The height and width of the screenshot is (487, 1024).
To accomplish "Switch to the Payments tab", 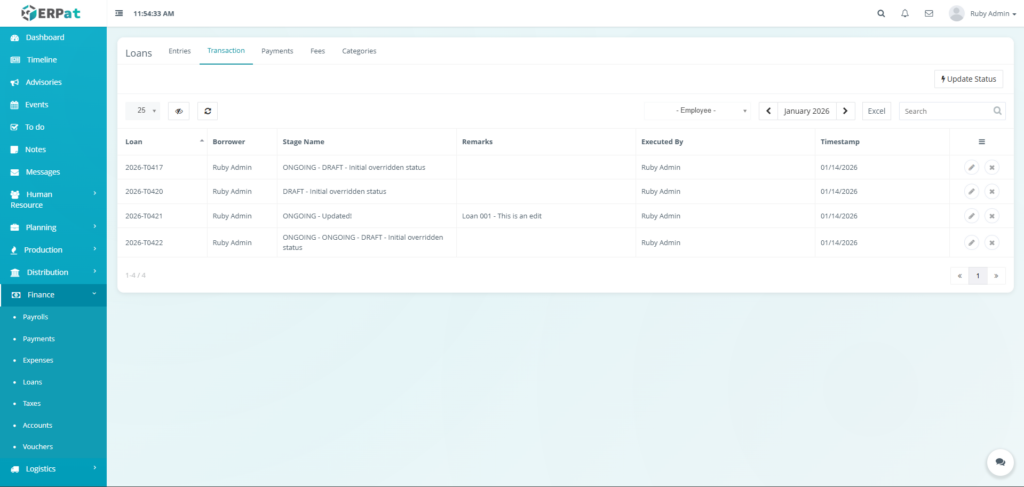I will [x=277, y=50].
